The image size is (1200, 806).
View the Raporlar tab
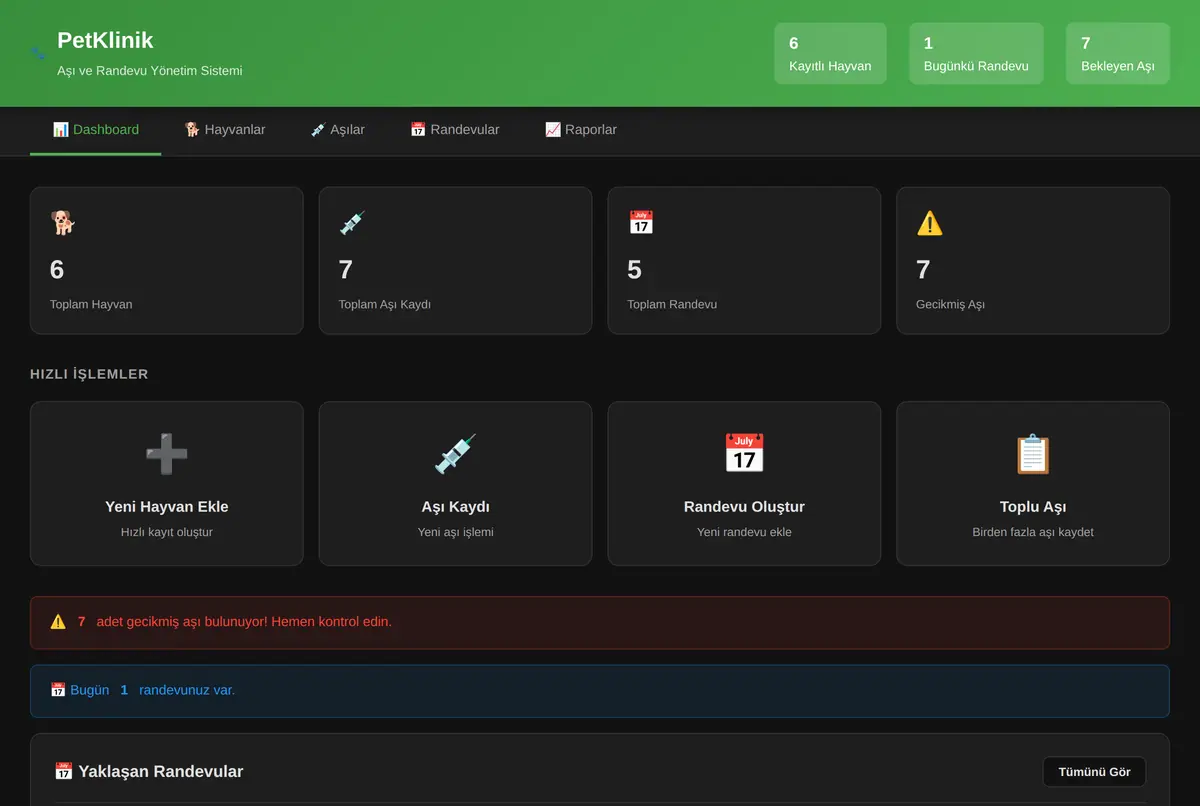coord(581,130)
